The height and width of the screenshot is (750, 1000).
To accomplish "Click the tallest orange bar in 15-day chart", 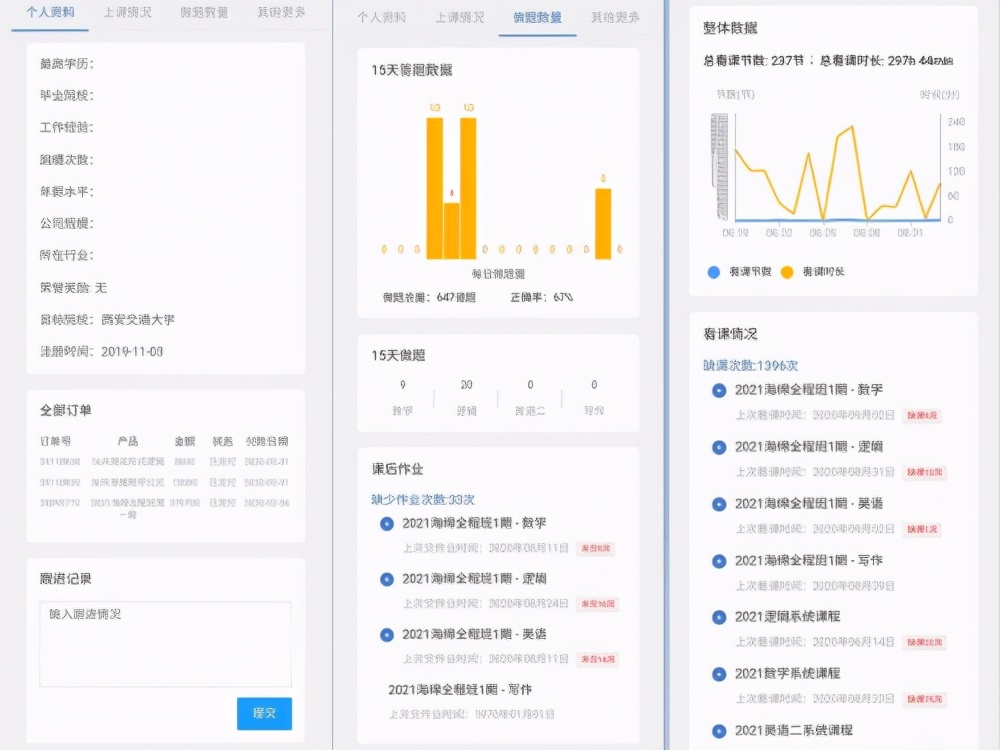I will pos(435,188).
